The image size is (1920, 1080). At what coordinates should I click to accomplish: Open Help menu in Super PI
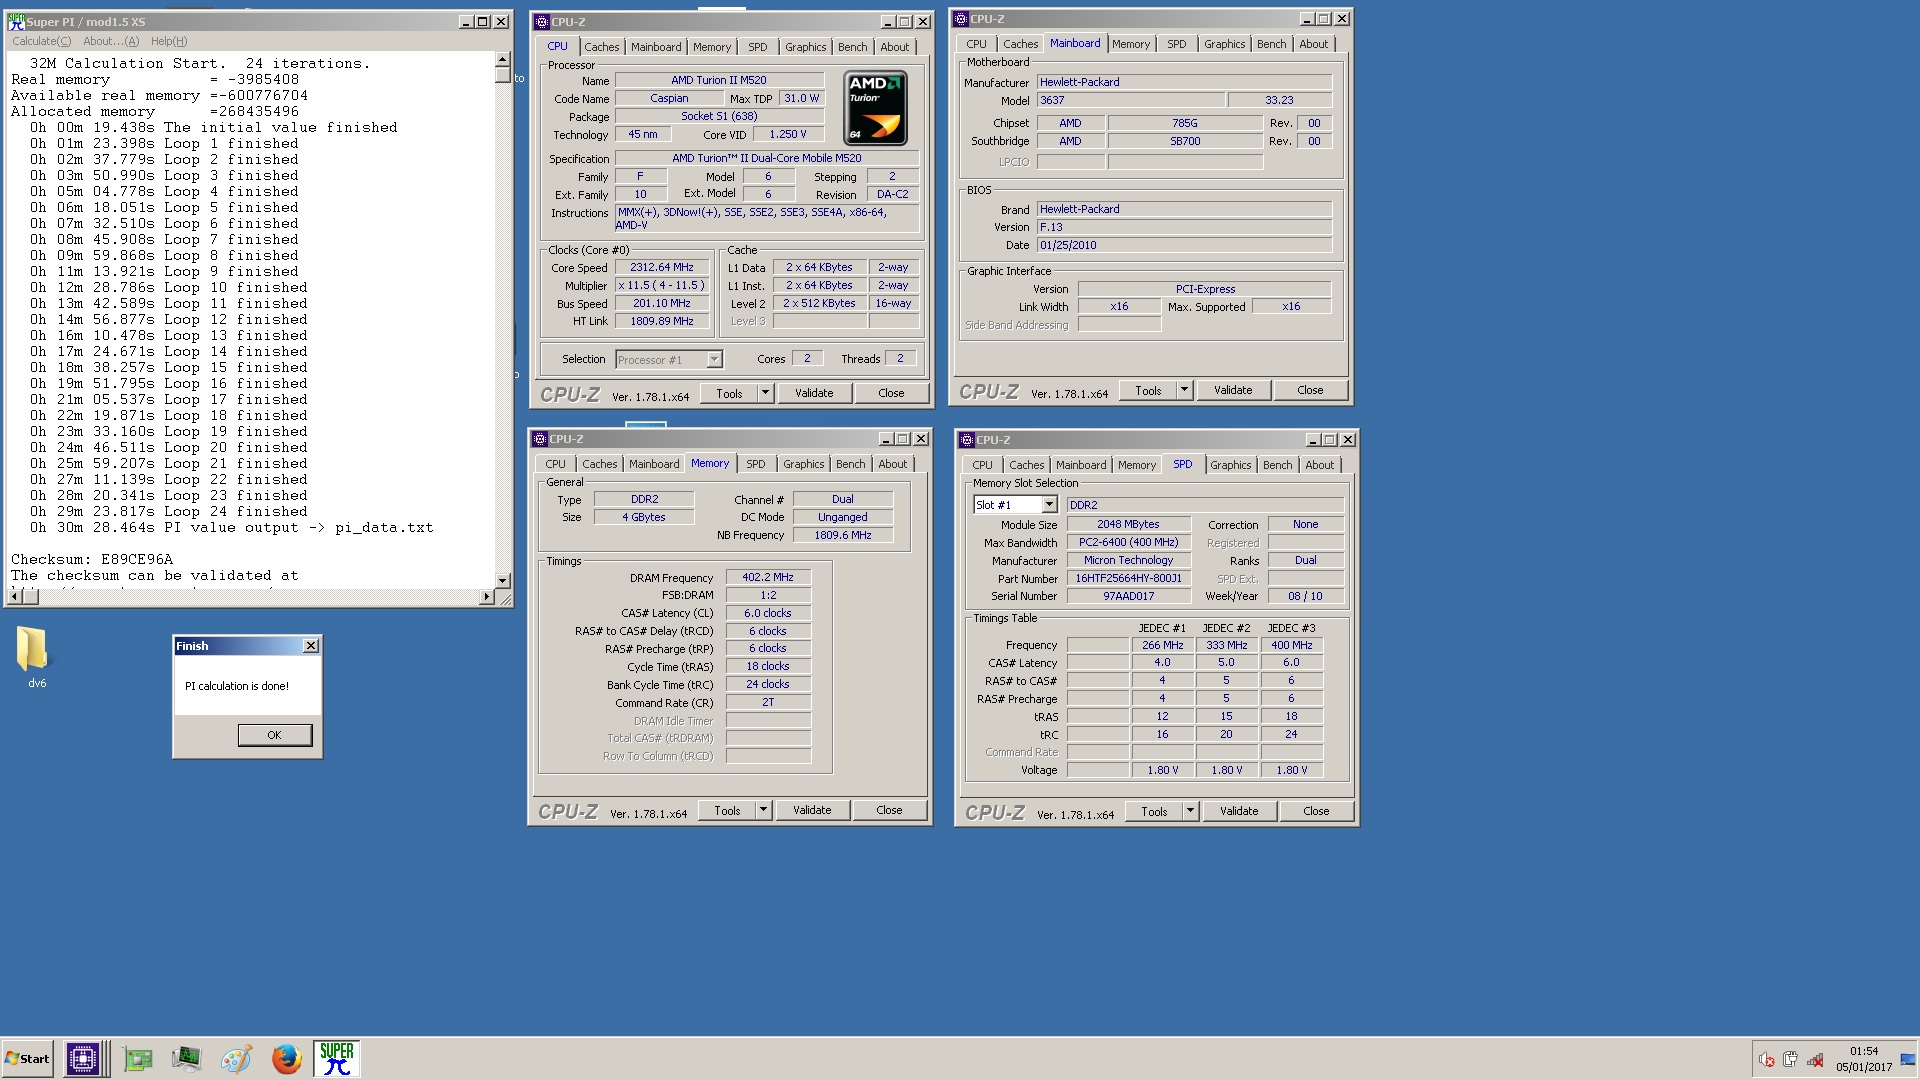click(169, 41)
